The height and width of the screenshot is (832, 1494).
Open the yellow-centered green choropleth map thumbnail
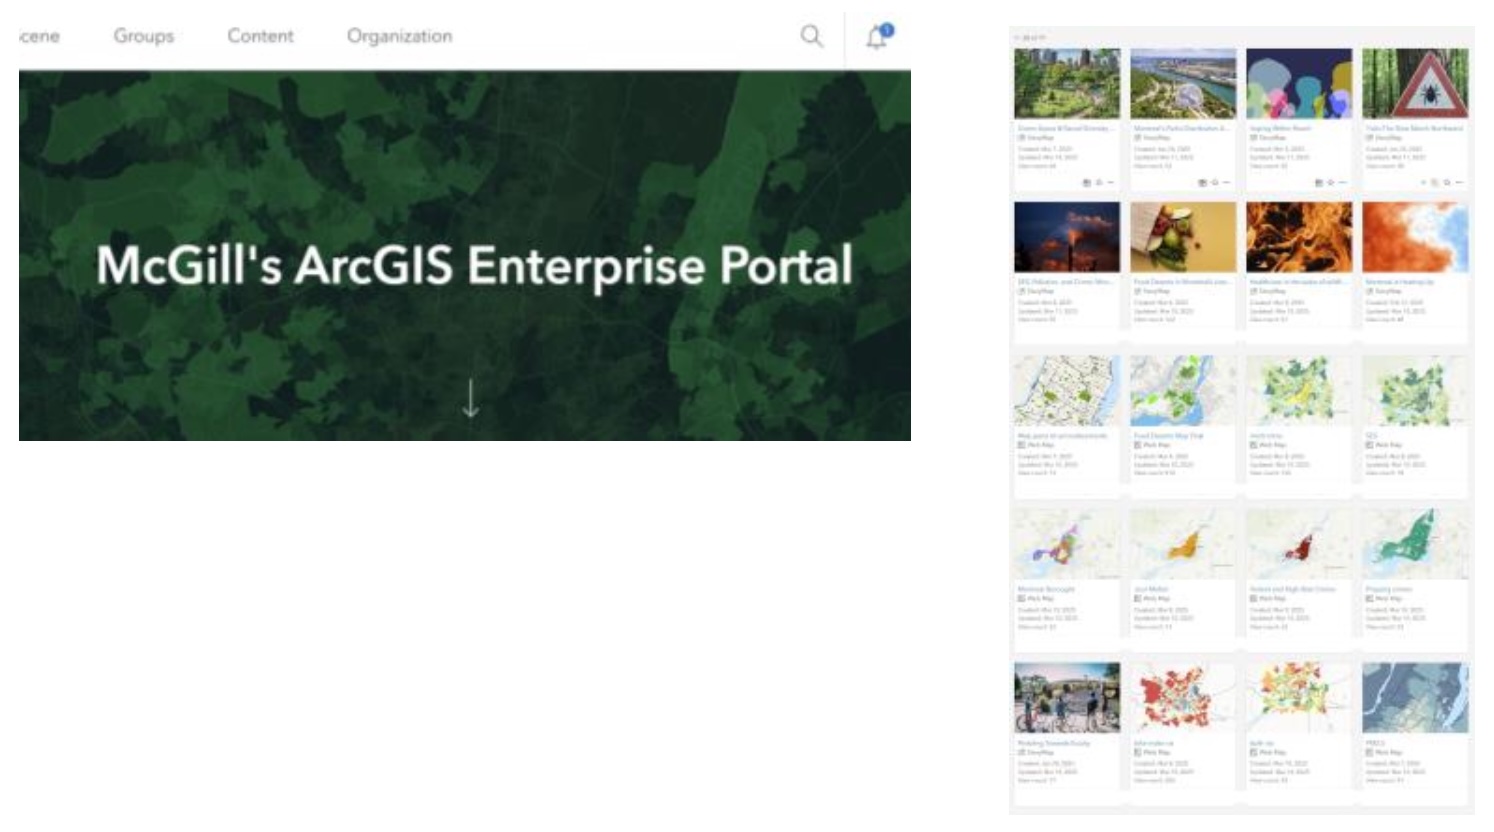tap(1299, 391)
